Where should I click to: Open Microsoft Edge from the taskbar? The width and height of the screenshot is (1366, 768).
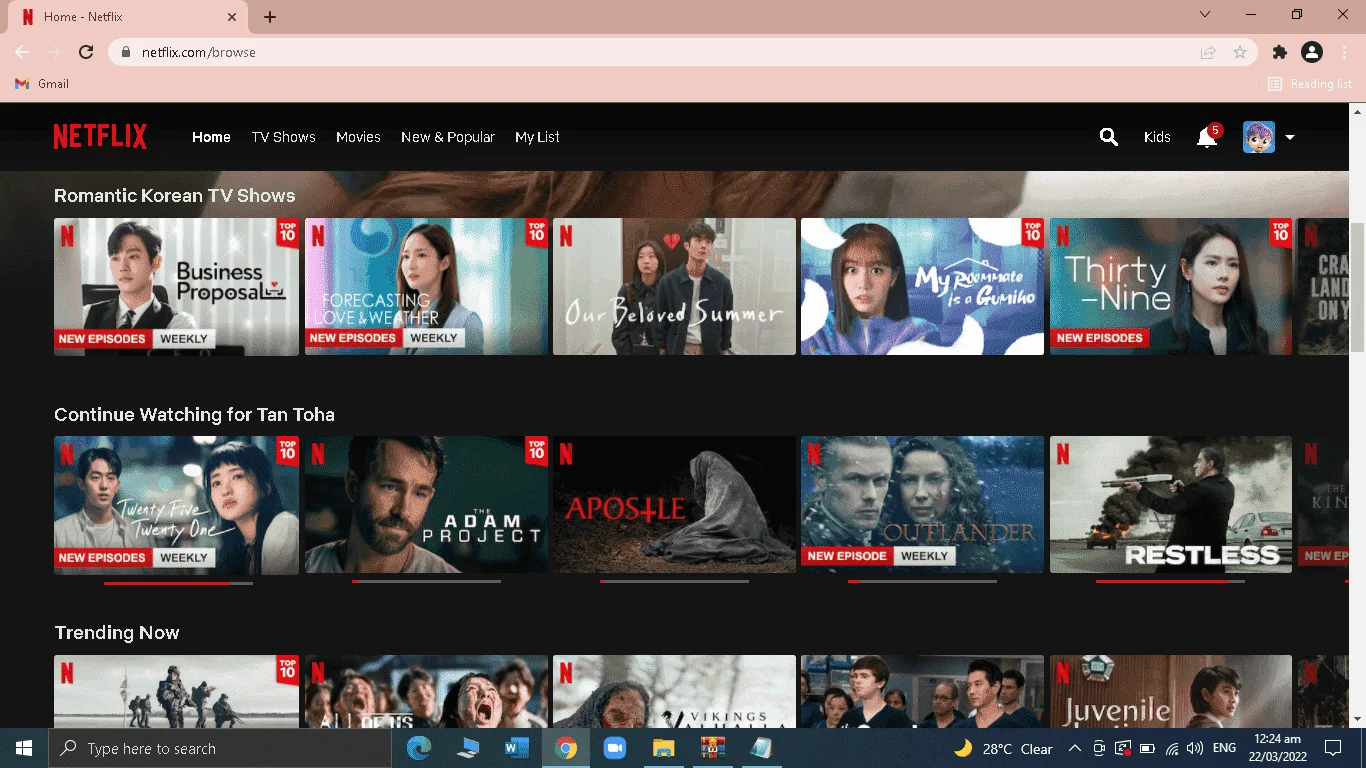click(419, 748)
